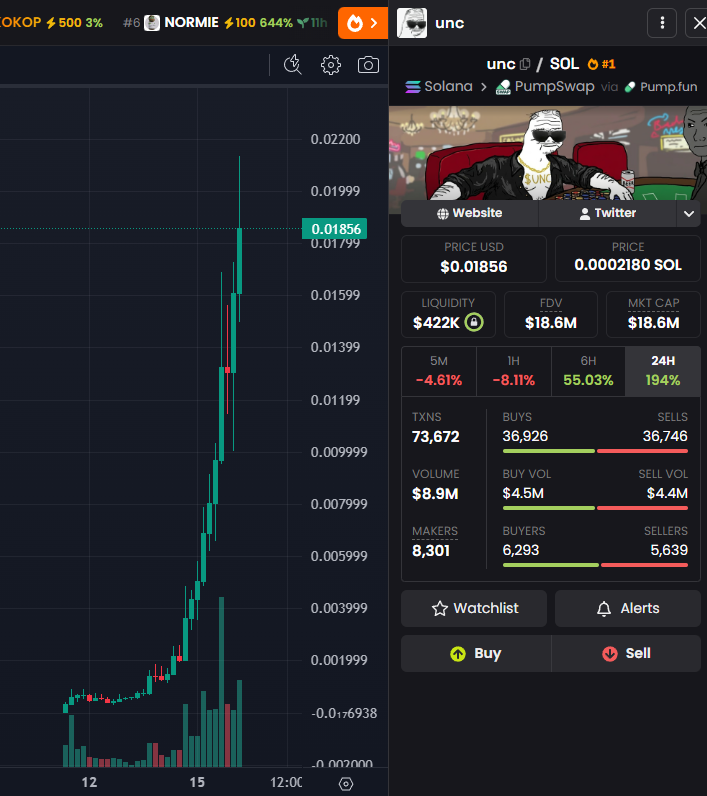Image resolution: width=707 pixels, height=796 pixels.
Task: Switch to the 6H stats tab
Action: click(x=587, y=370)
